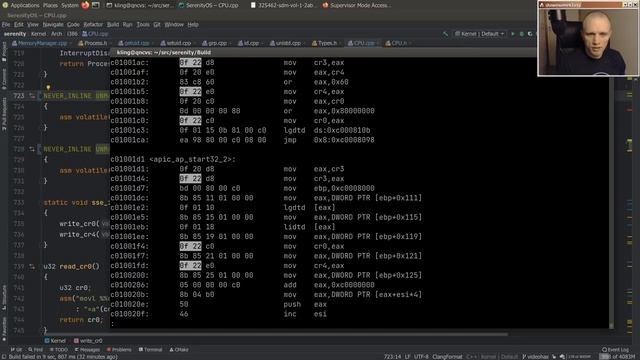Open the Refactor menu
The image size is (640, 360).
click(x=93, y=24)
